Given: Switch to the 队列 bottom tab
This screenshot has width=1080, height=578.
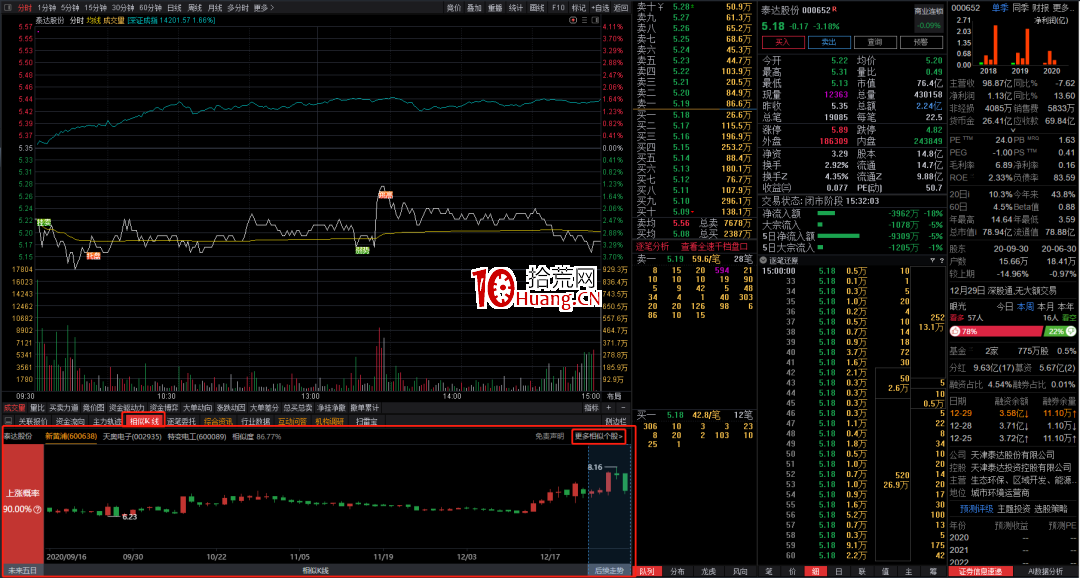Looking at the screenshot, I should point(646,571).
